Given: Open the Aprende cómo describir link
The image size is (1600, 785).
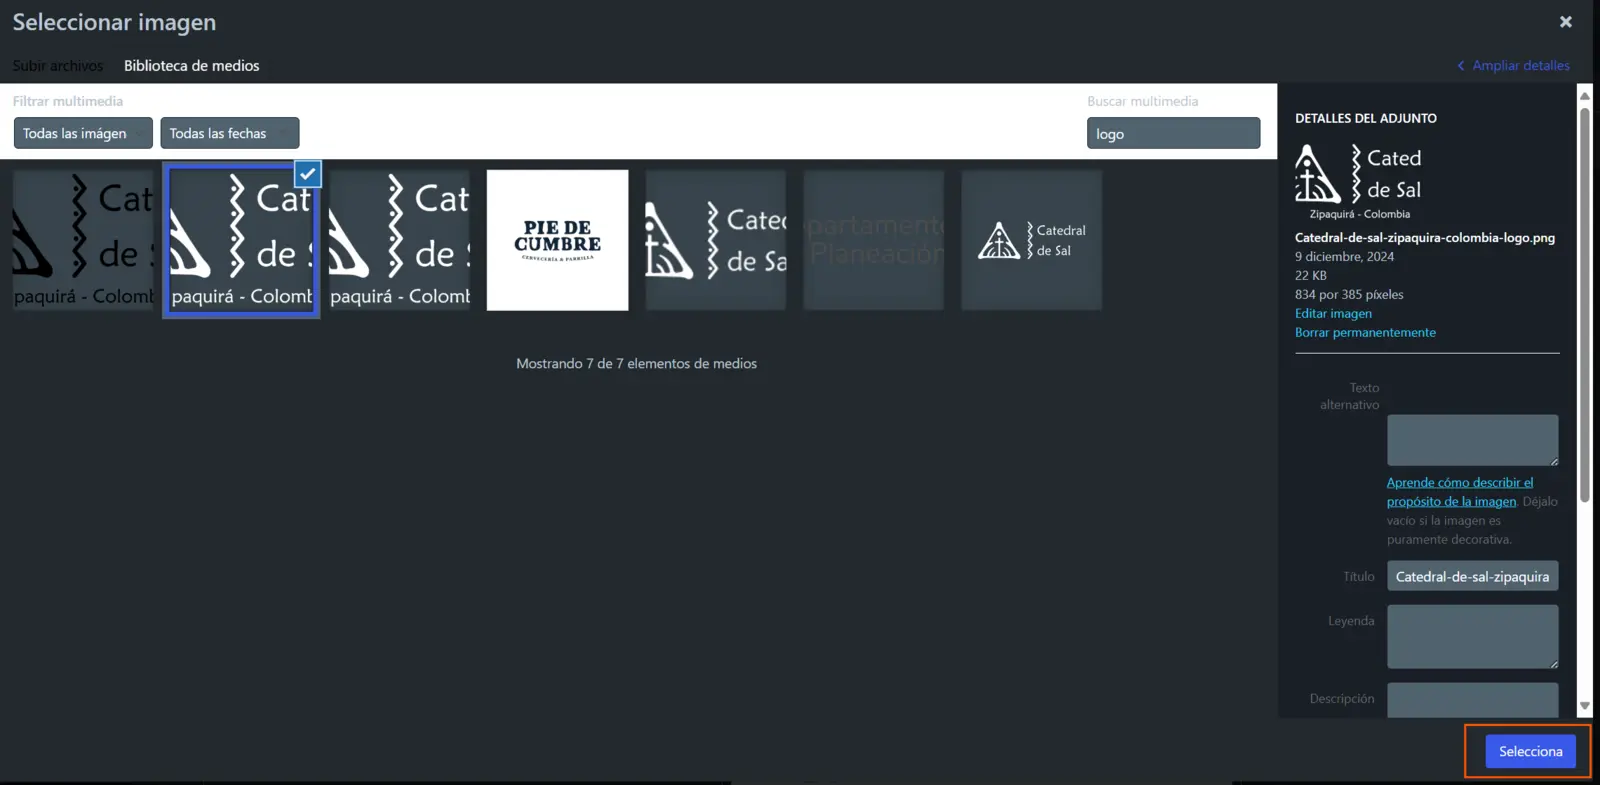Looking at the screenshot, I should (x=1459, y=483).
